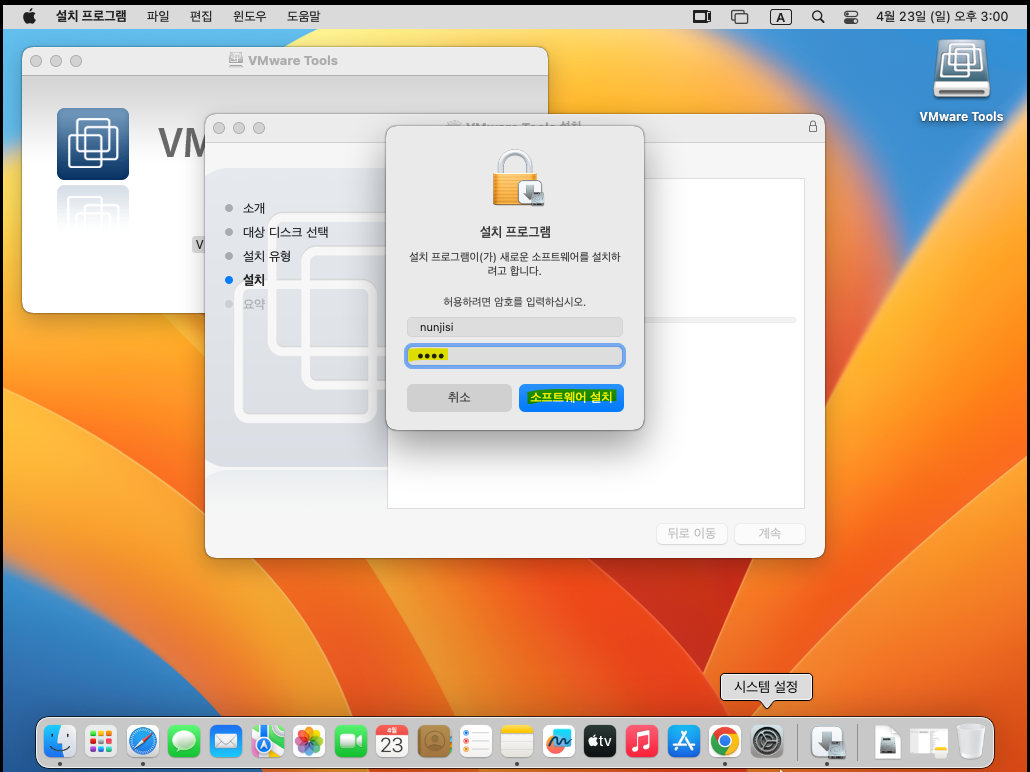Screen dimensions: 1030x772
Task: Open System Settings gear in the dock
Action: click(x=767, y=742)
